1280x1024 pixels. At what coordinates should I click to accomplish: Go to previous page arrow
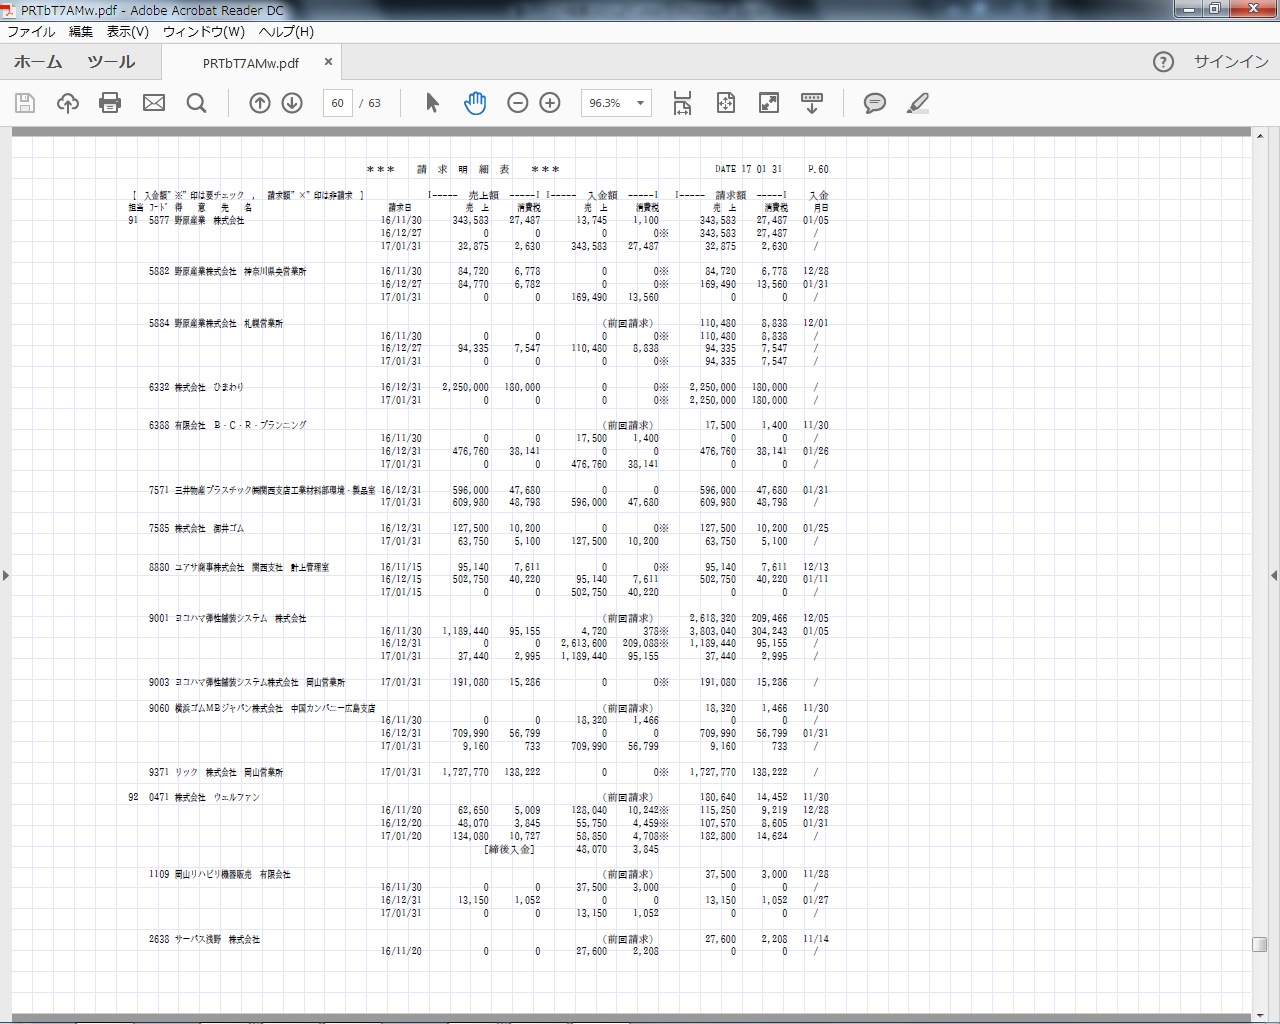click(x=260, y=103)
